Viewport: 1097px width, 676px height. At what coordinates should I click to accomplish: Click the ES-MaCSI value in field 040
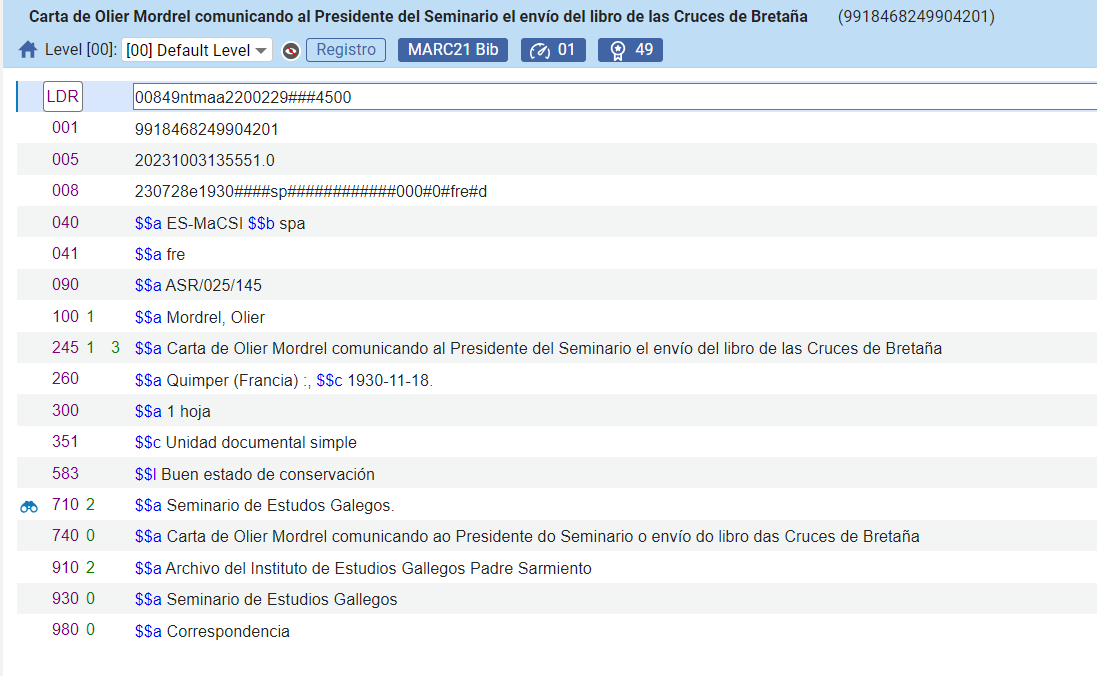click(204, 223)
